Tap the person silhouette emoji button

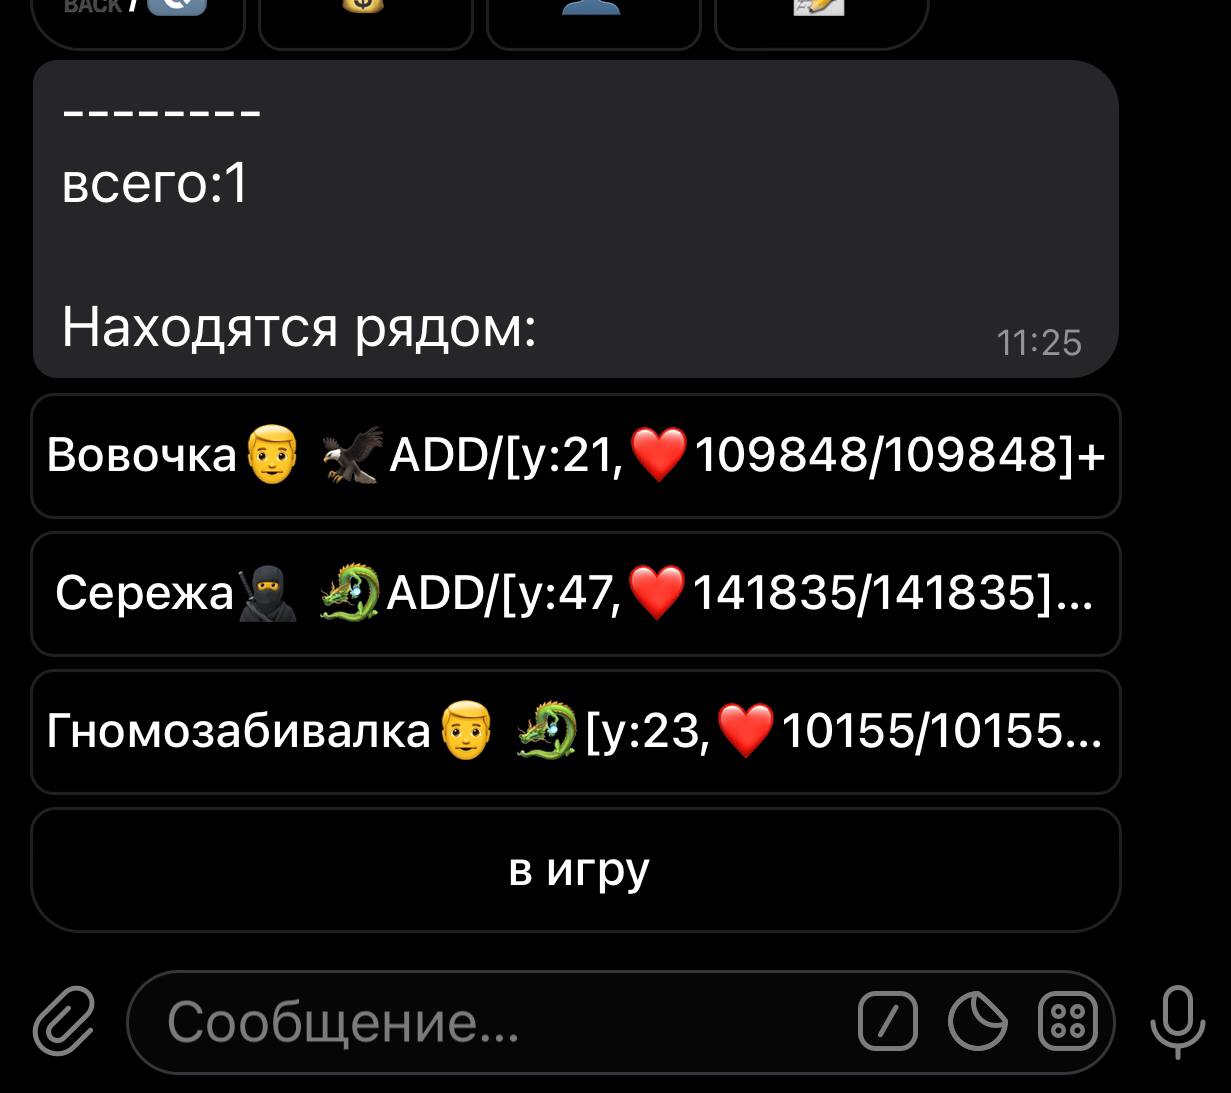[594, 20]
